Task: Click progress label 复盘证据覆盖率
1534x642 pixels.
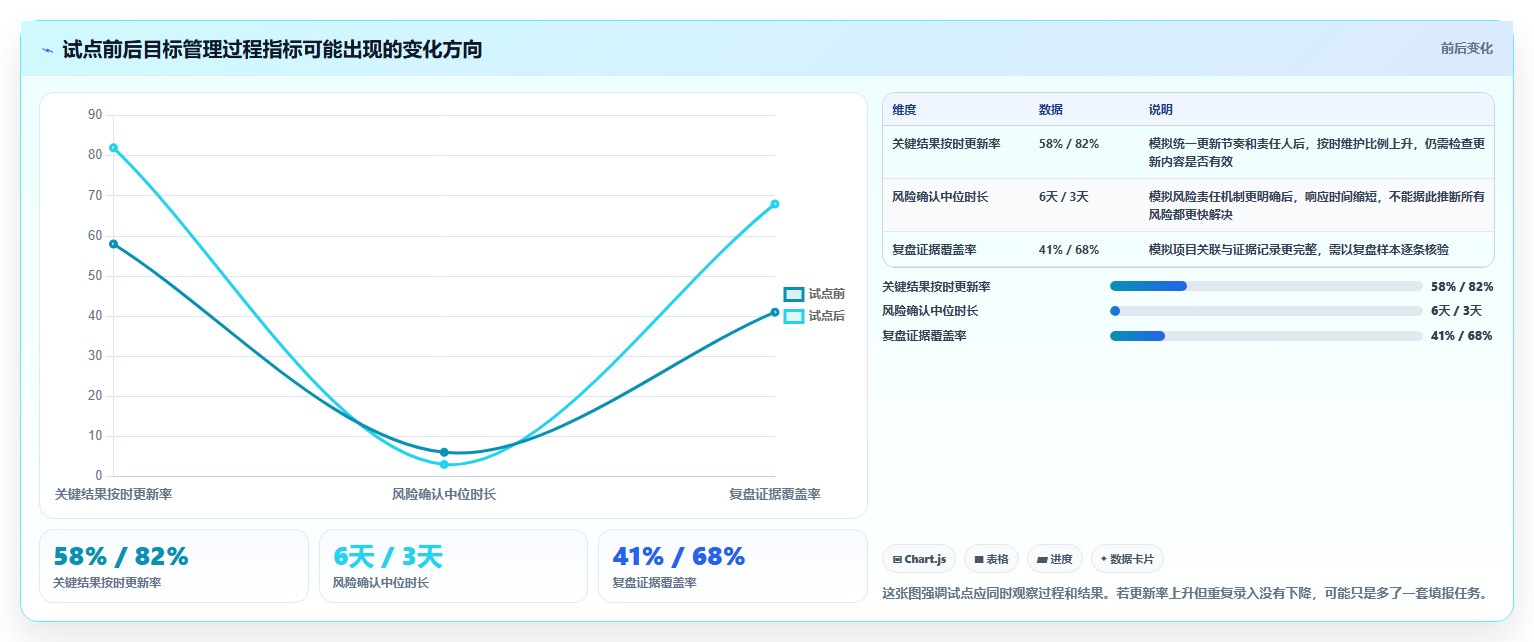Action: (x=924, y=336)
